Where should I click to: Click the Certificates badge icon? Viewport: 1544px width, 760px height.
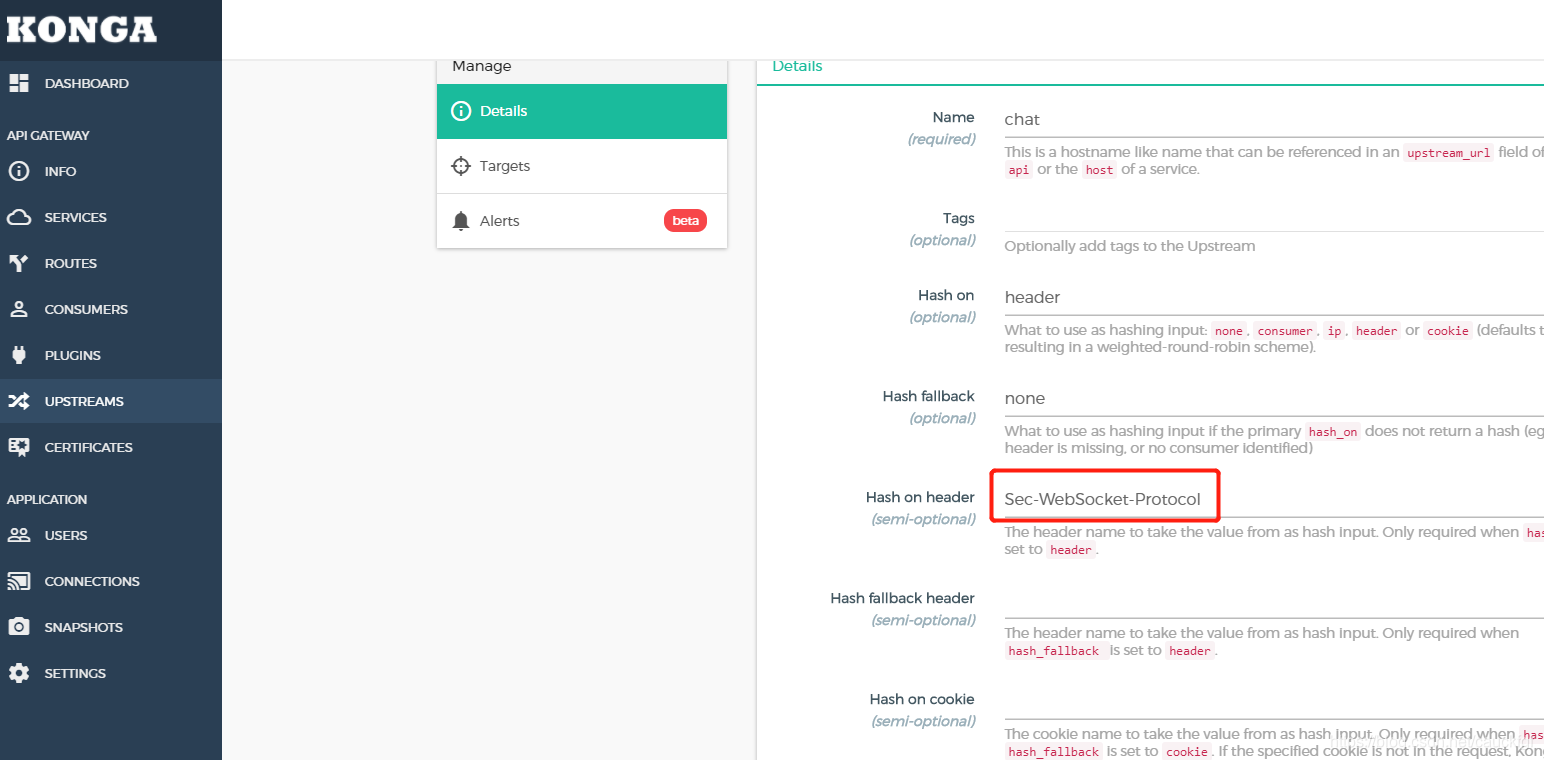coord(19,447)
